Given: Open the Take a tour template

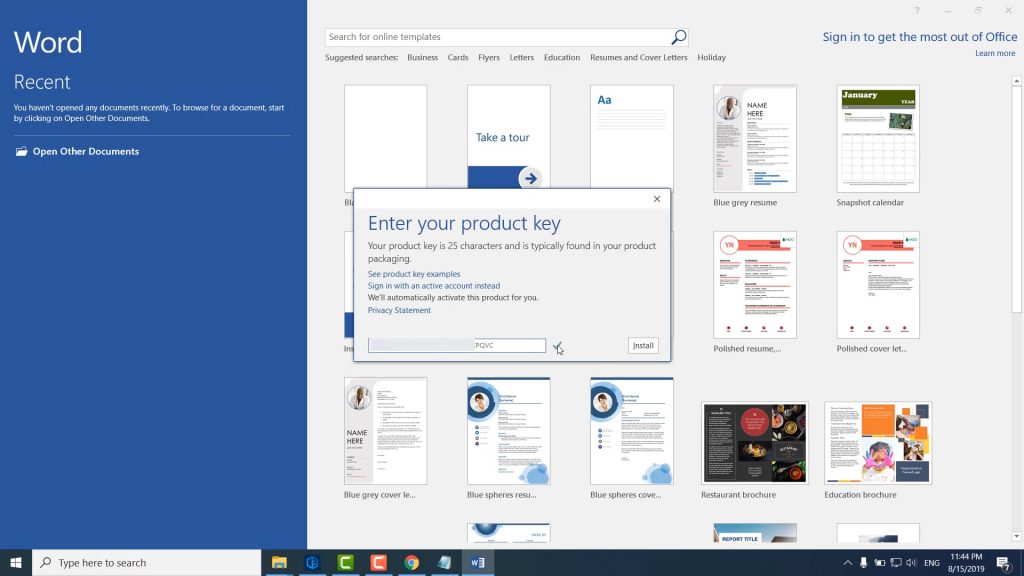Looking at the screenshot, I should tap(509, 136).
